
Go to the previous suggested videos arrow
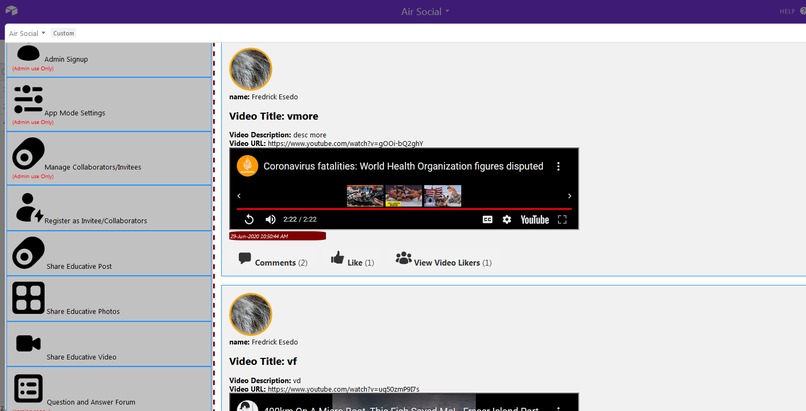(239, 196)
